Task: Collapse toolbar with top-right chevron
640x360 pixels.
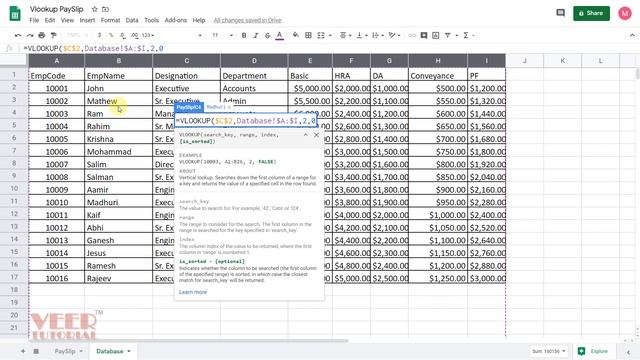Action: (632, 36)
